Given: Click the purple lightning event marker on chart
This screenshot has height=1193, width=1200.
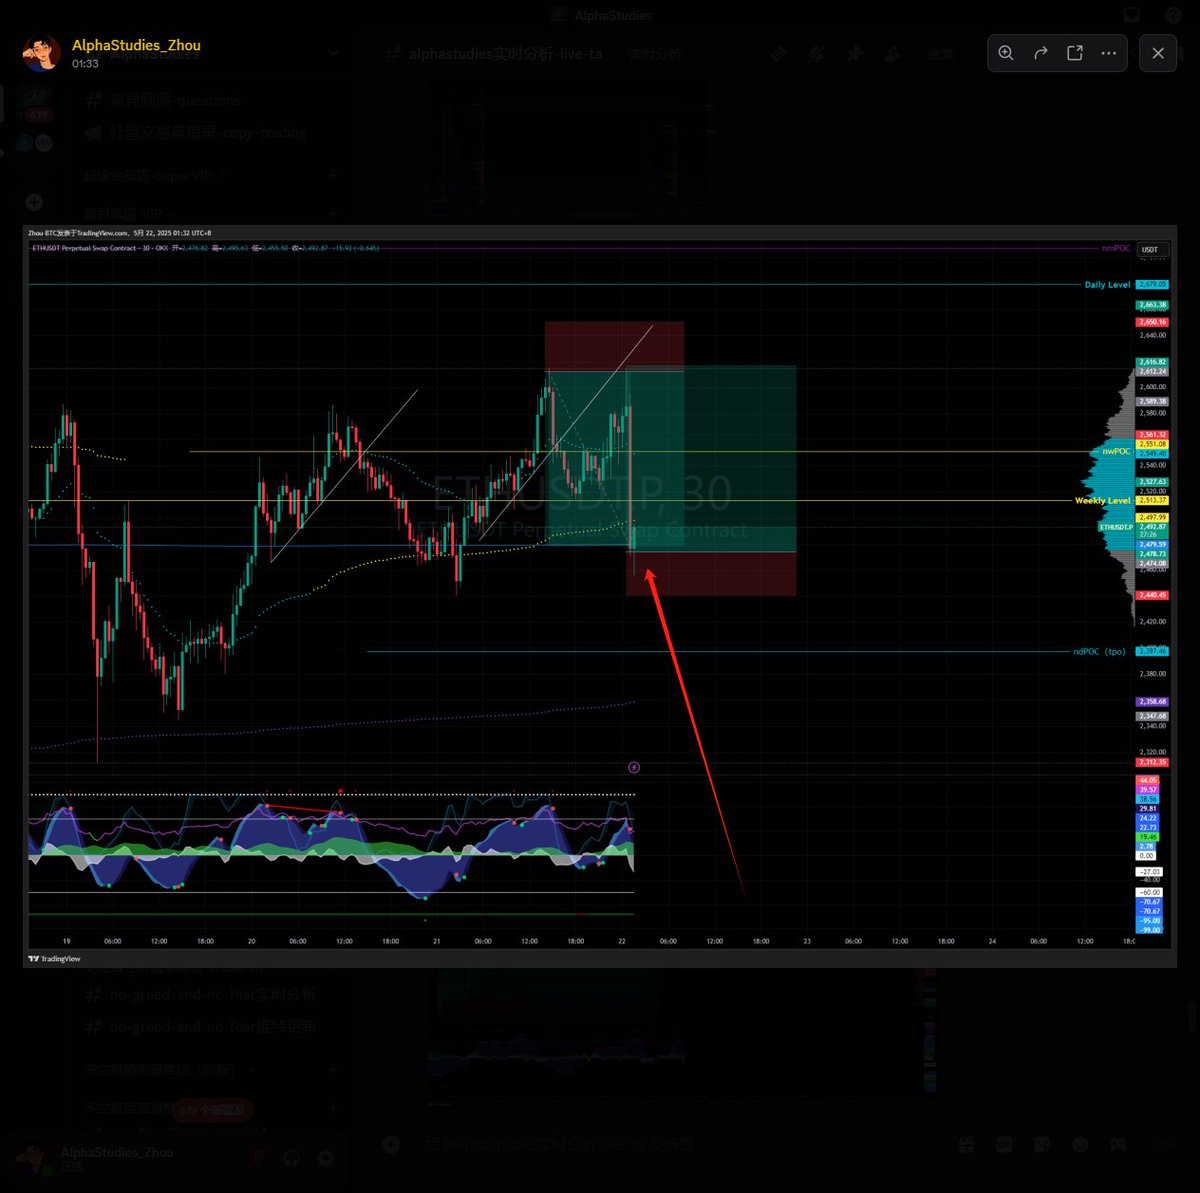Looking at the screenshot, I should 634,768.
